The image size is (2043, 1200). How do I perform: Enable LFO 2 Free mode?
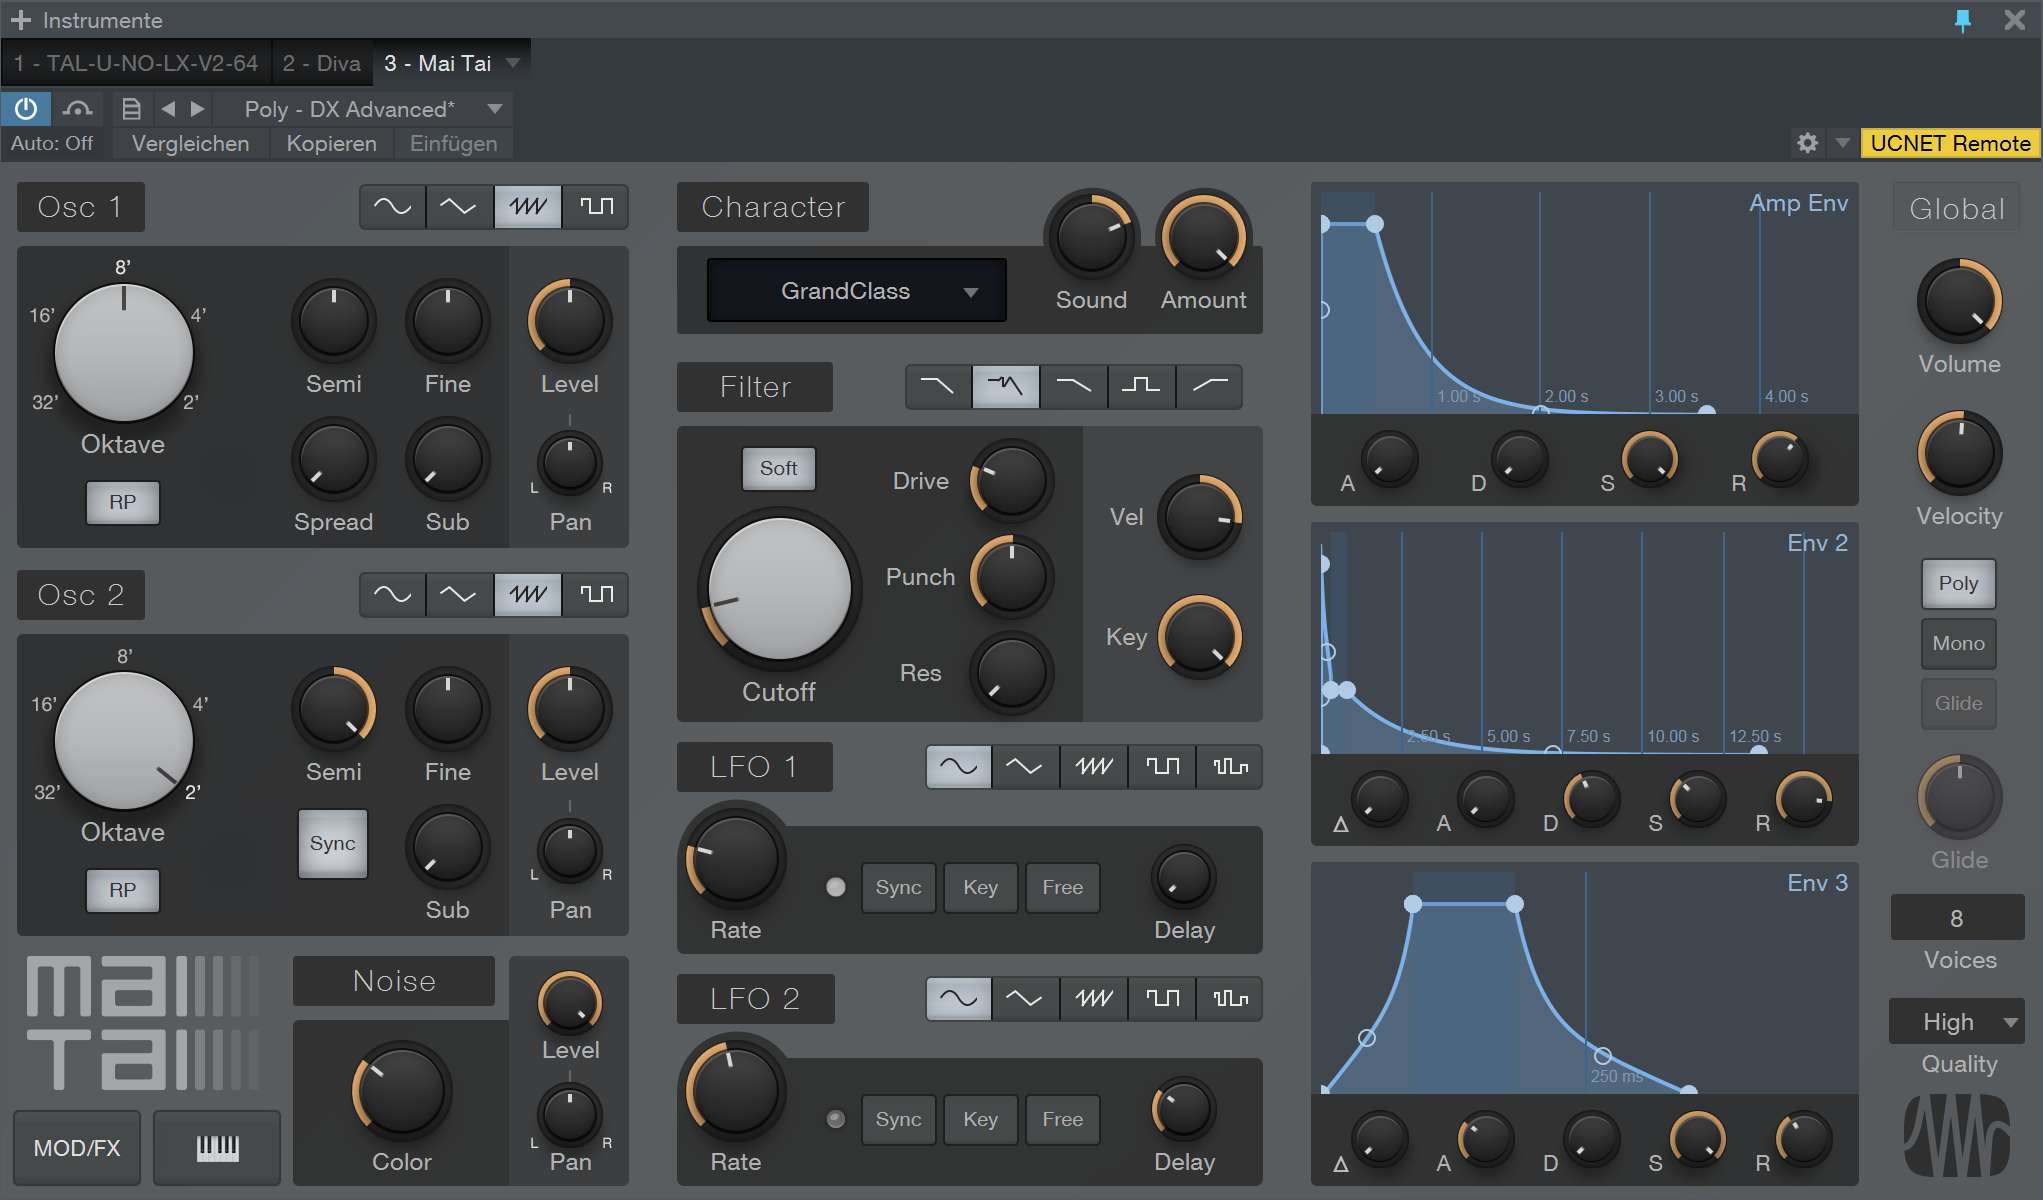(x=1062, y=1119)
